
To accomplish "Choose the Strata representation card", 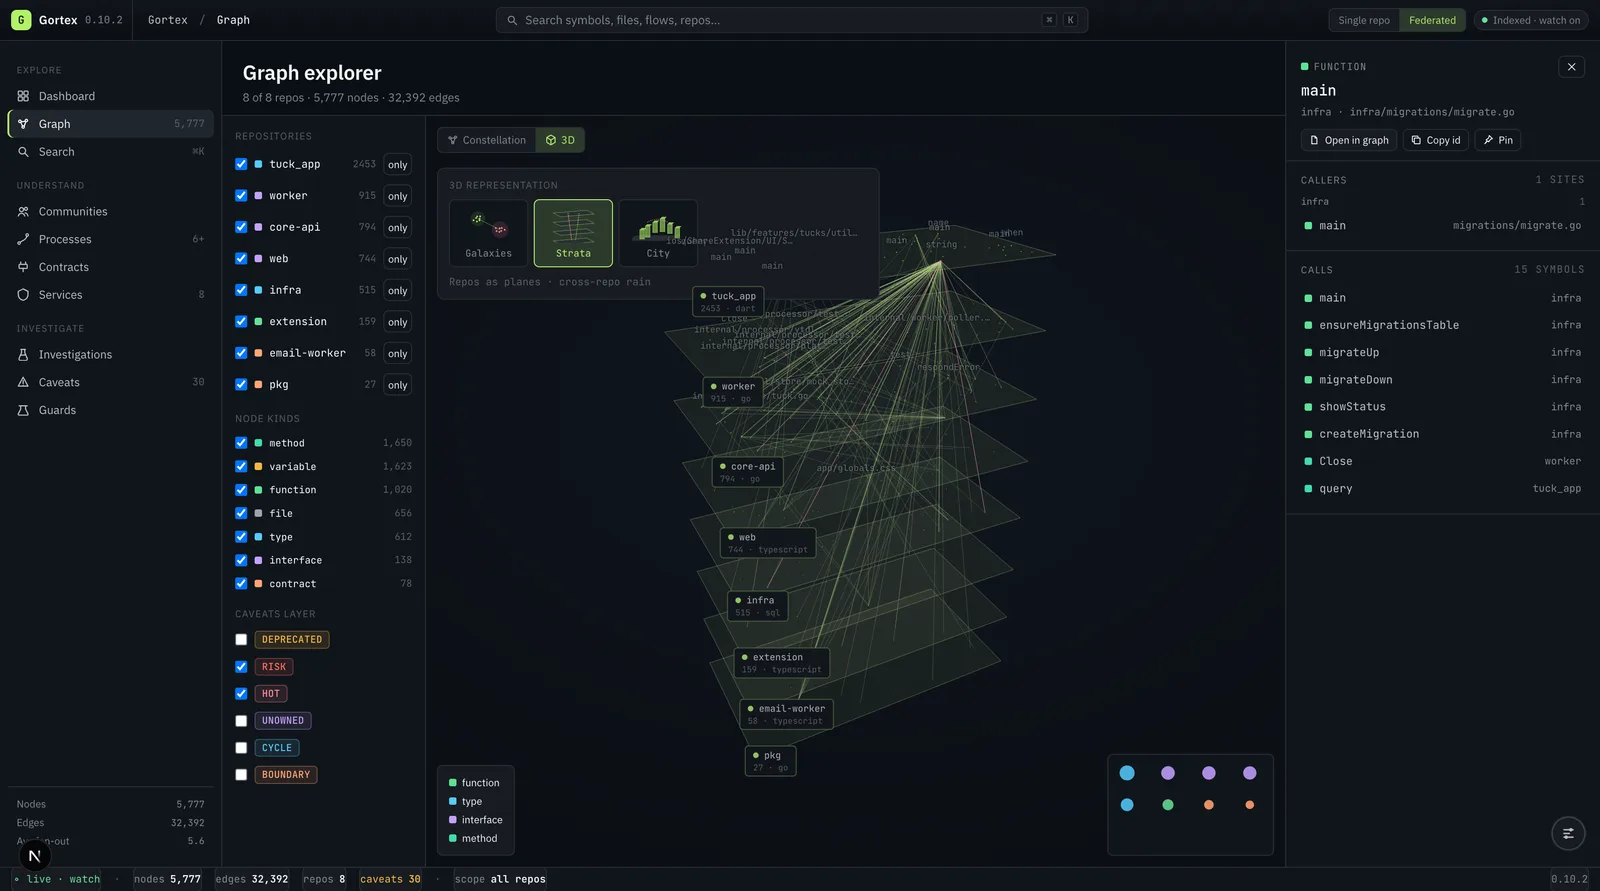I will tap(573, 233).
